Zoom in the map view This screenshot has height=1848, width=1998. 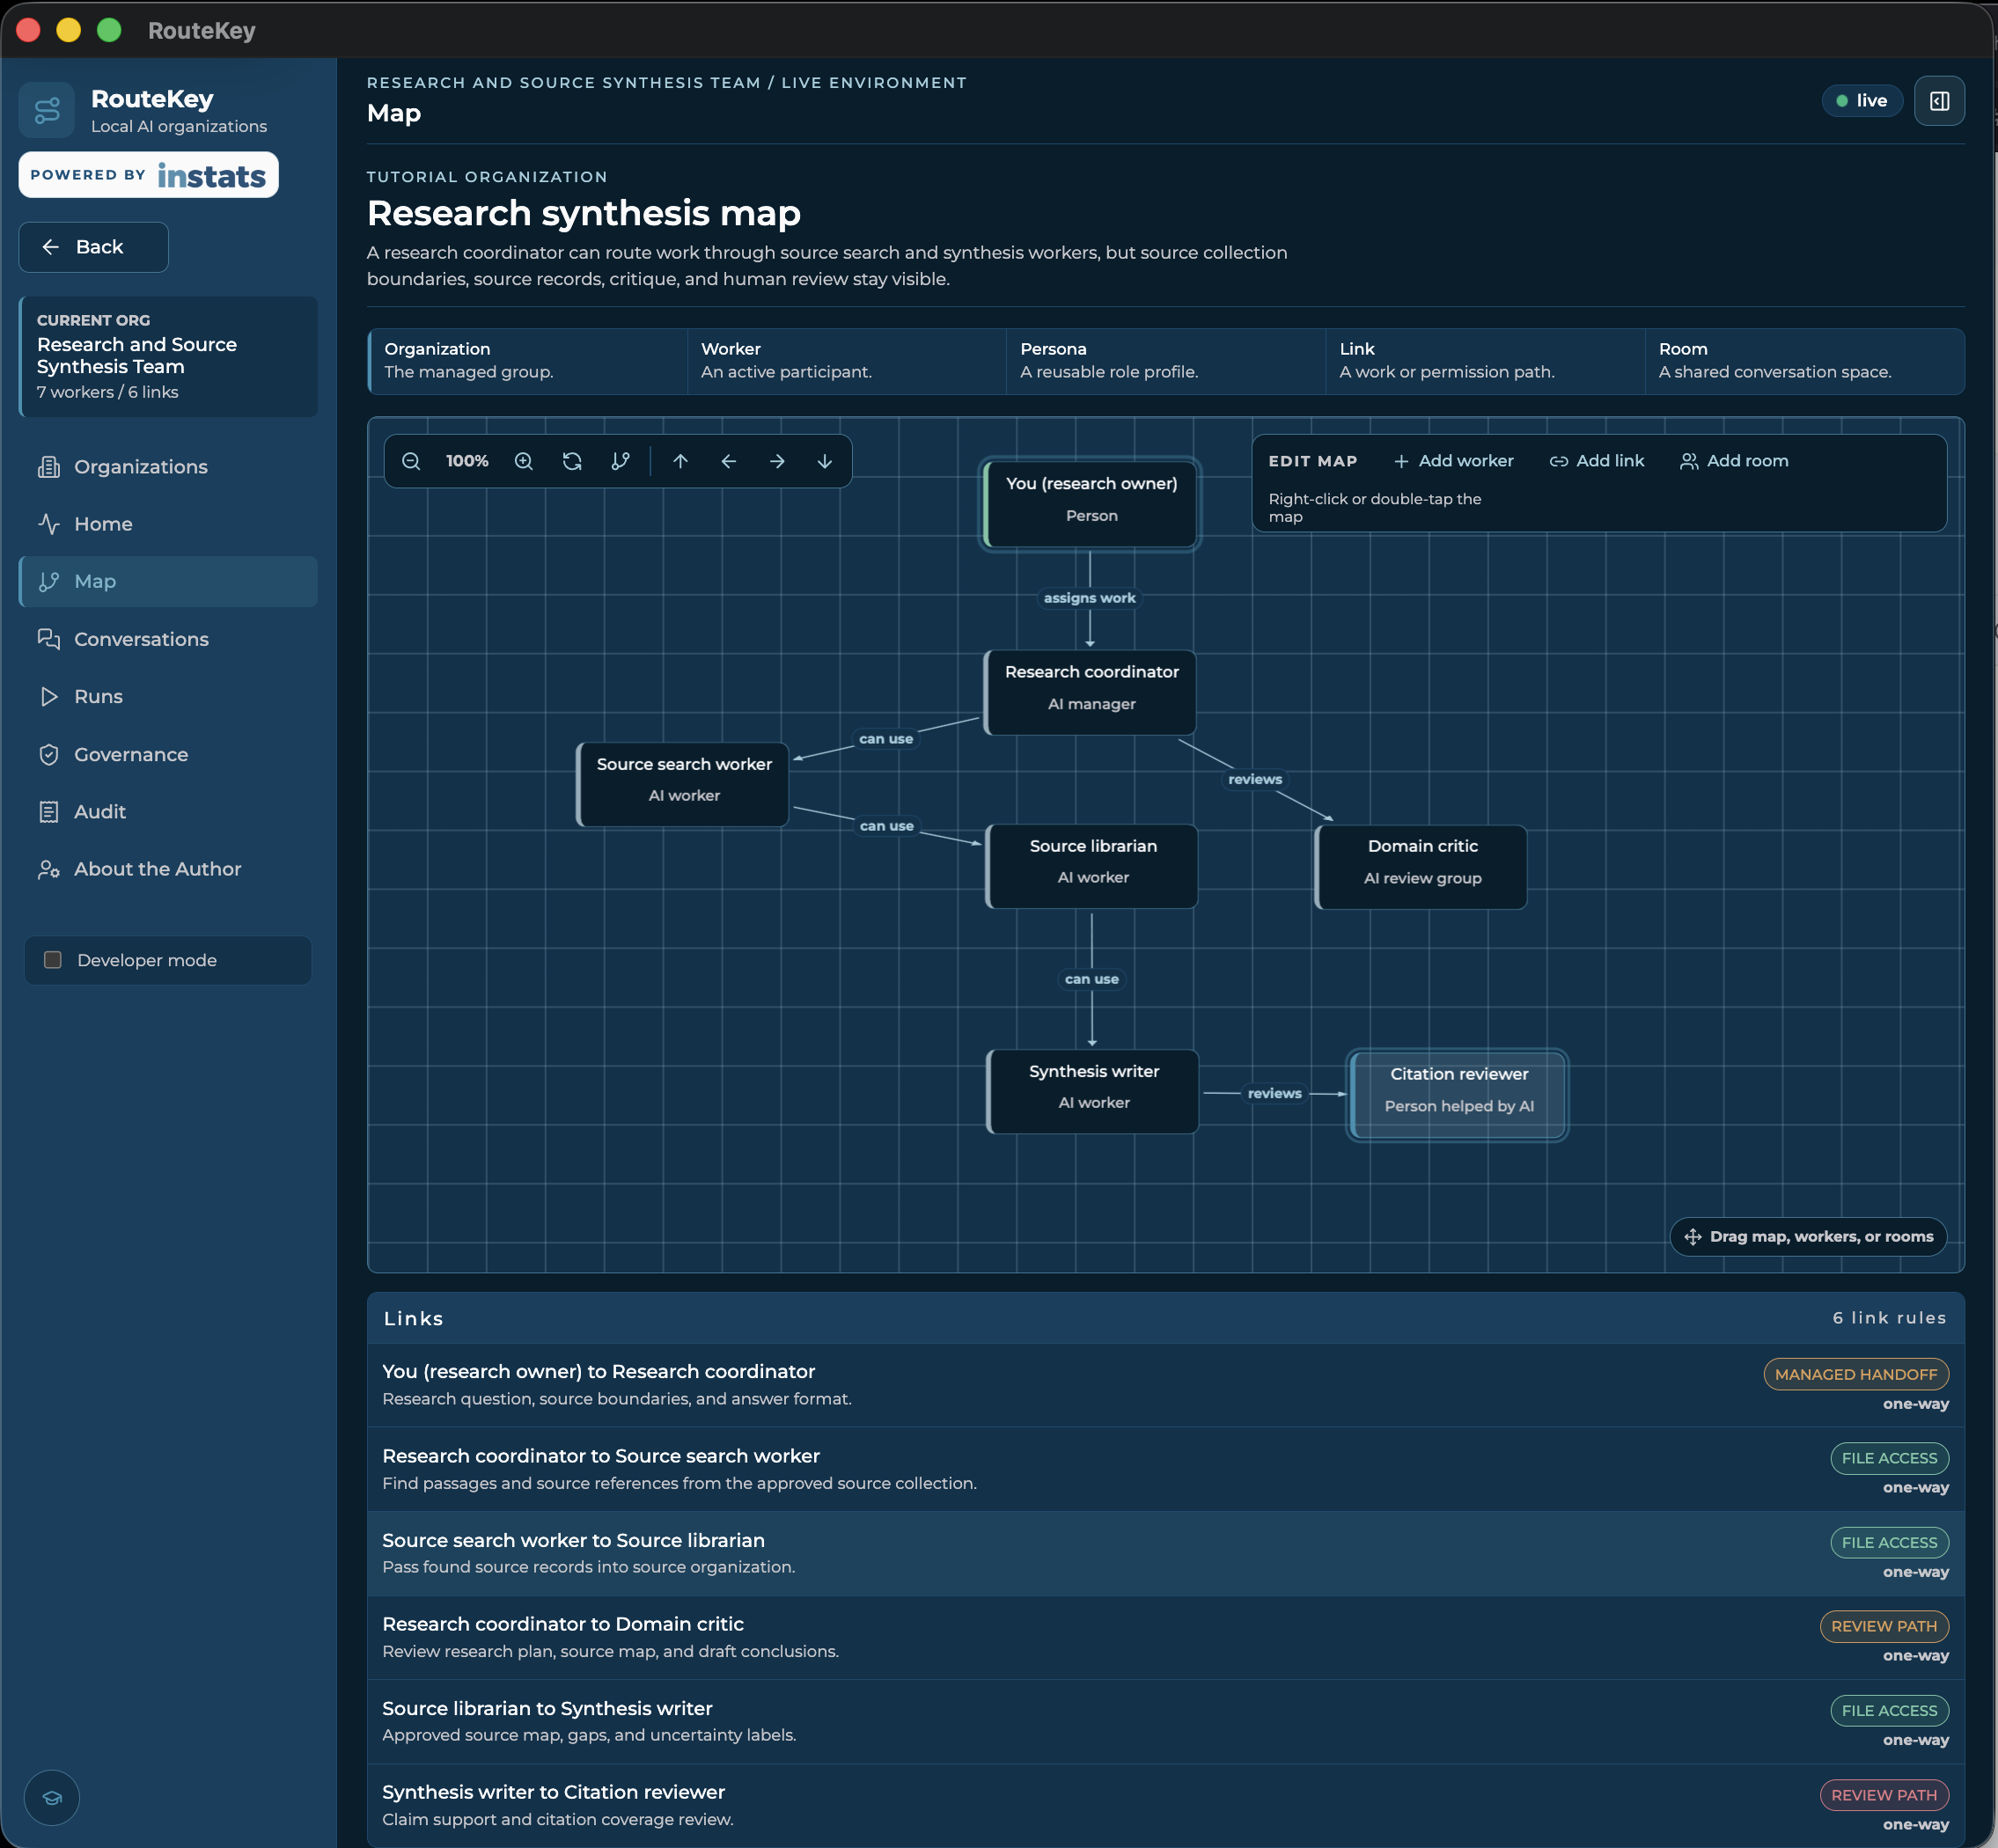[523, 461]
